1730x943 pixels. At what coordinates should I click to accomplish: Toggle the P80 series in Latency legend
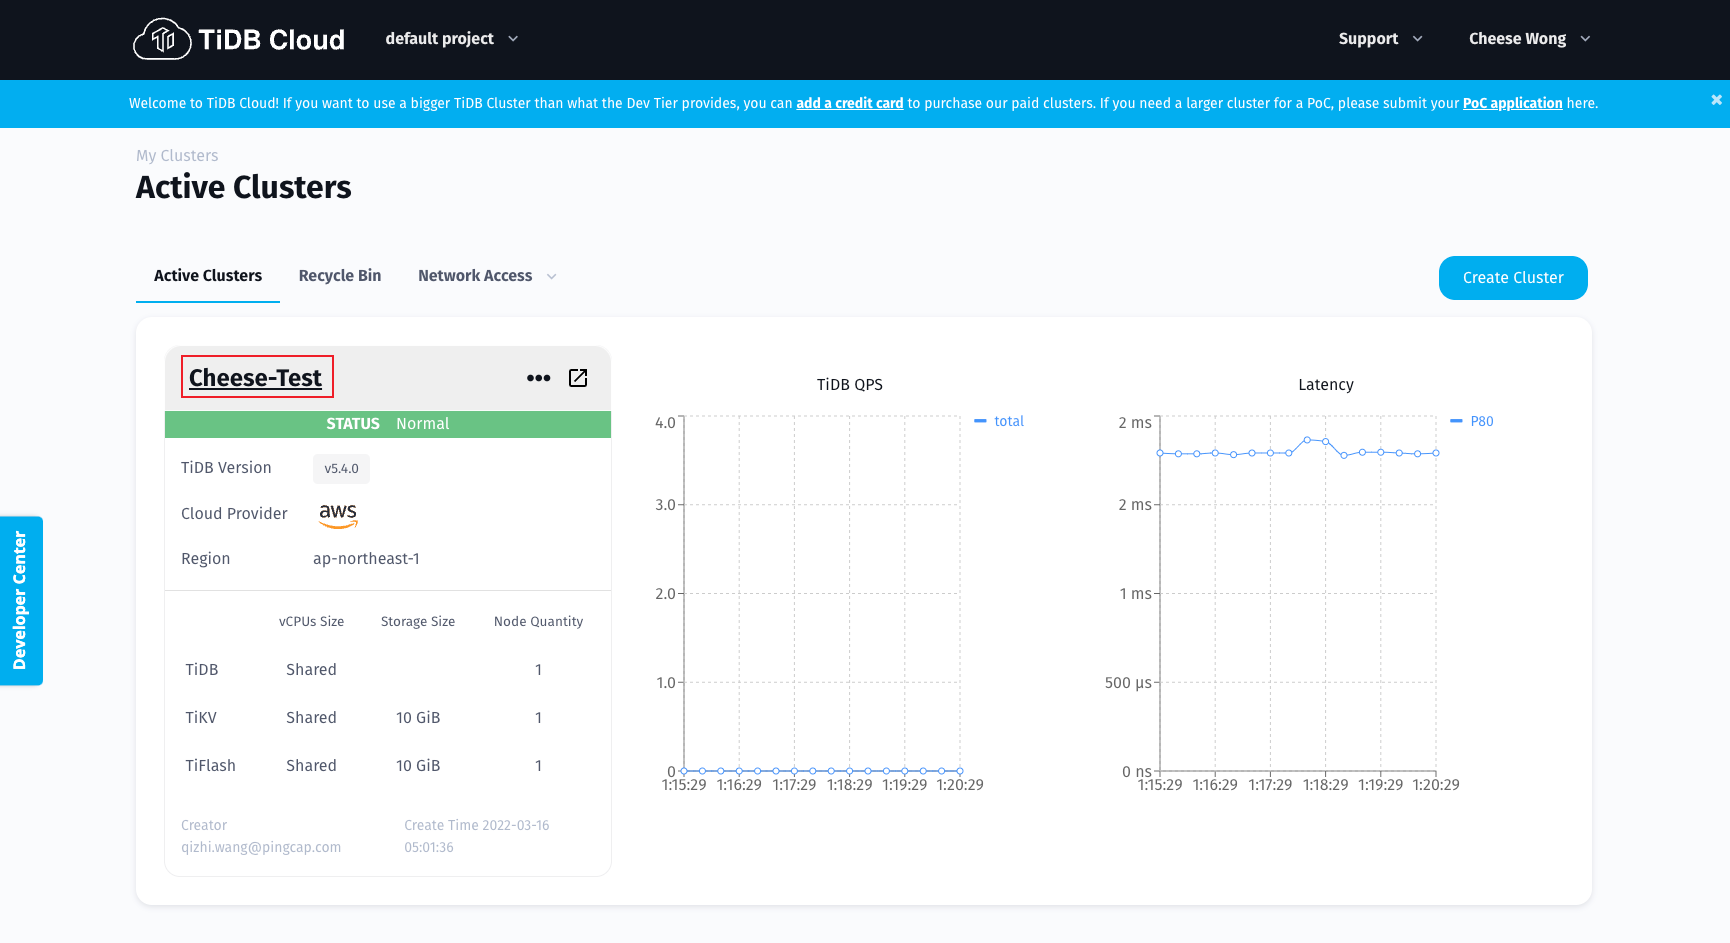pyautogui.click(x=1472, y=421)
